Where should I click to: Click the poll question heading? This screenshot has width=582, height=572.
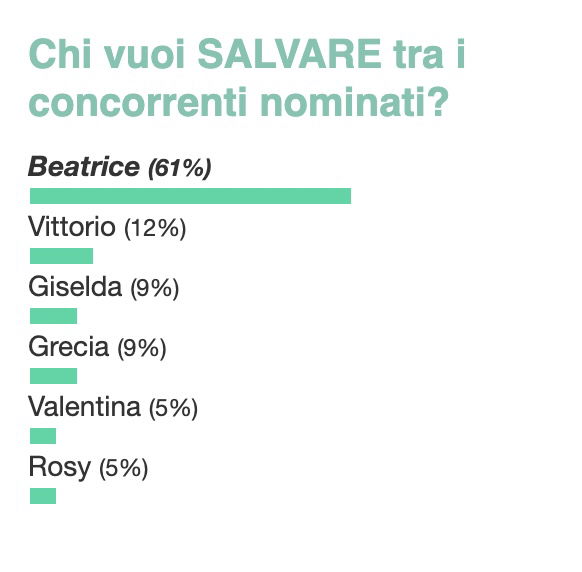coord(247,78)
